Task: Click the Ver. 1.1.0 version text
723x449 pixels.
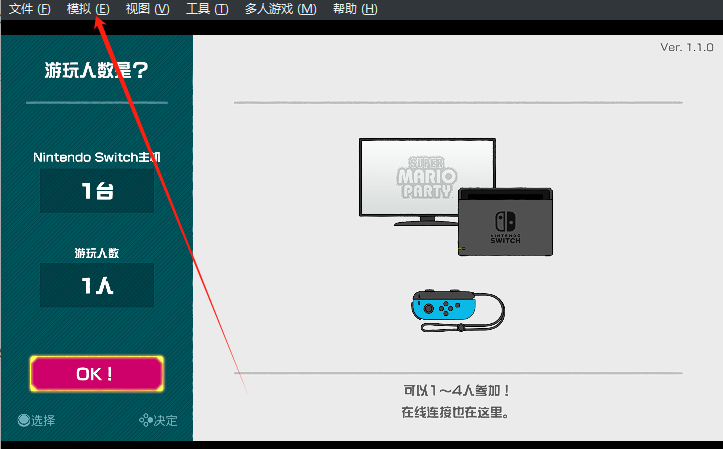Action: coord(687,47)
